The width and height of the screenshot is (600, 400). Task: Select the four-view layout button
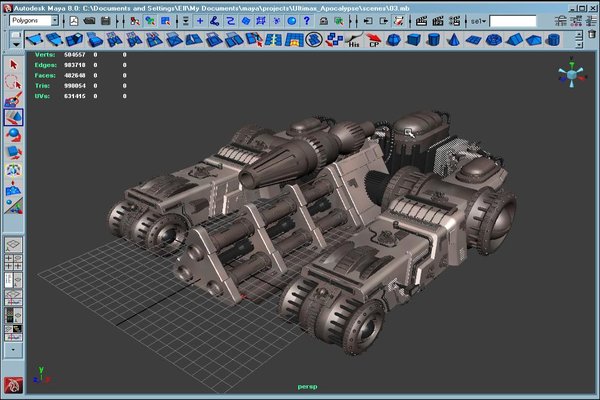point(13,262)
